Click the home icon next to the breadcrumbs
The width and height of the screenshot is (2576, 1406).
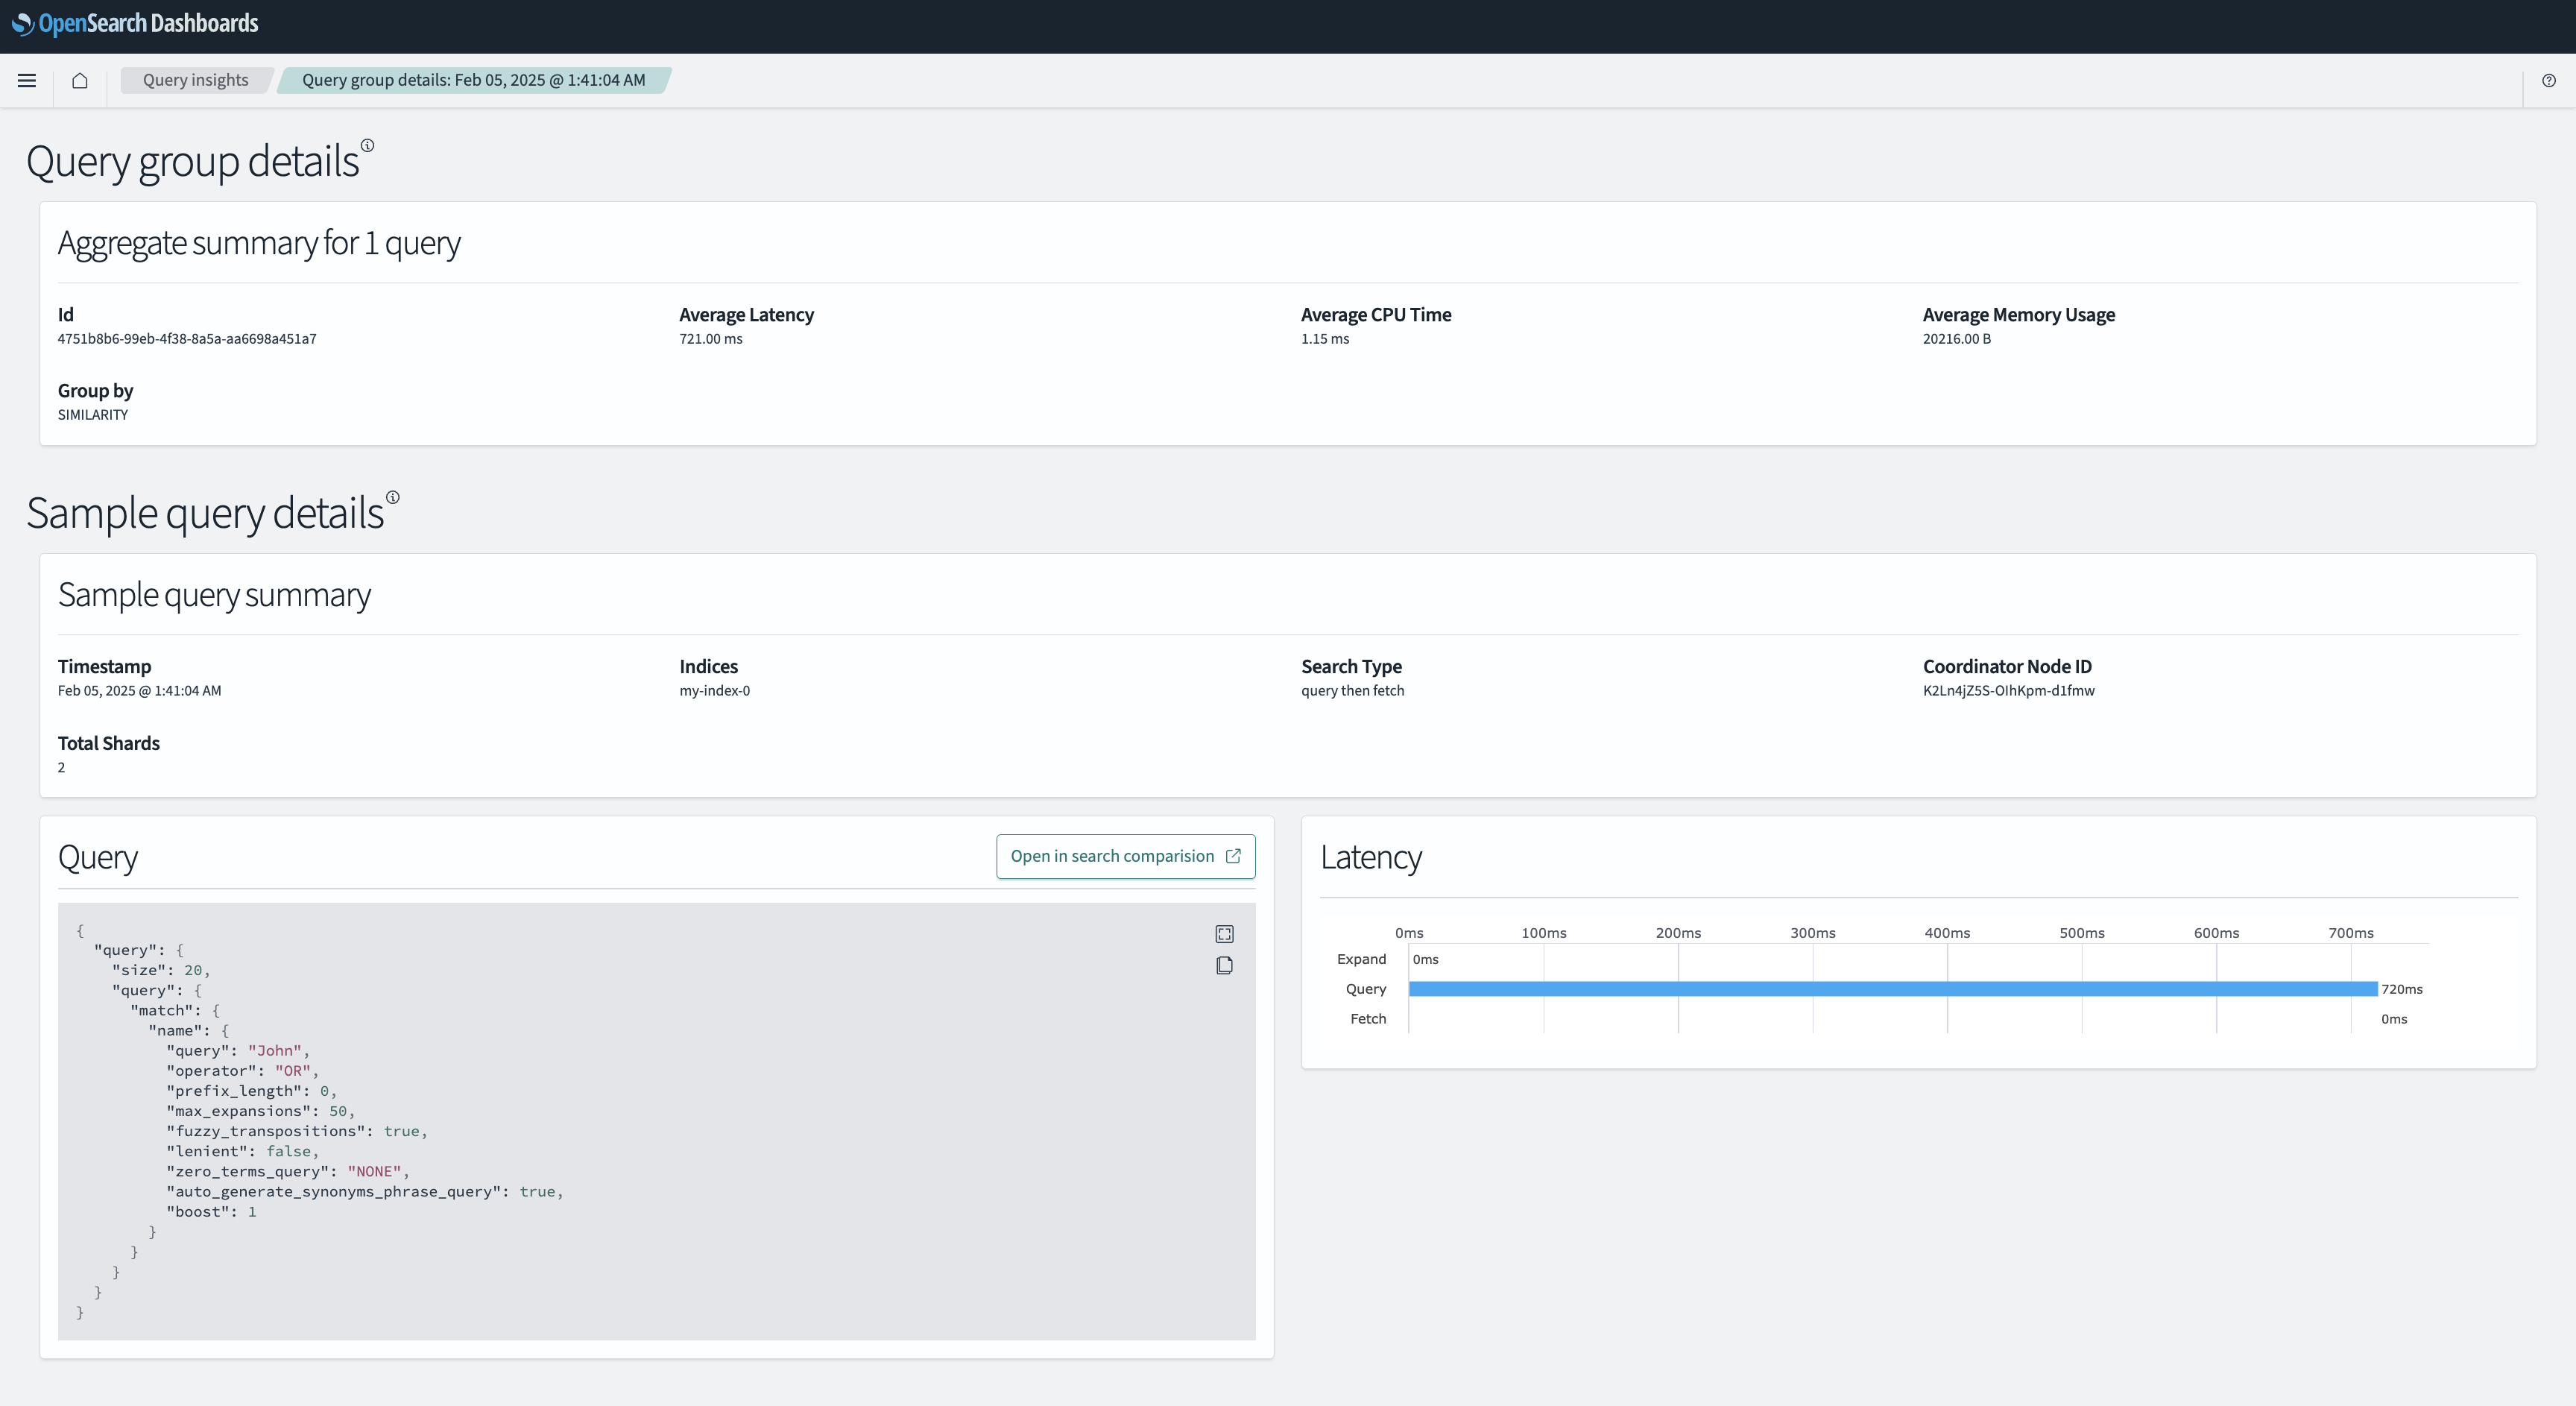click(x=80, y=80)
